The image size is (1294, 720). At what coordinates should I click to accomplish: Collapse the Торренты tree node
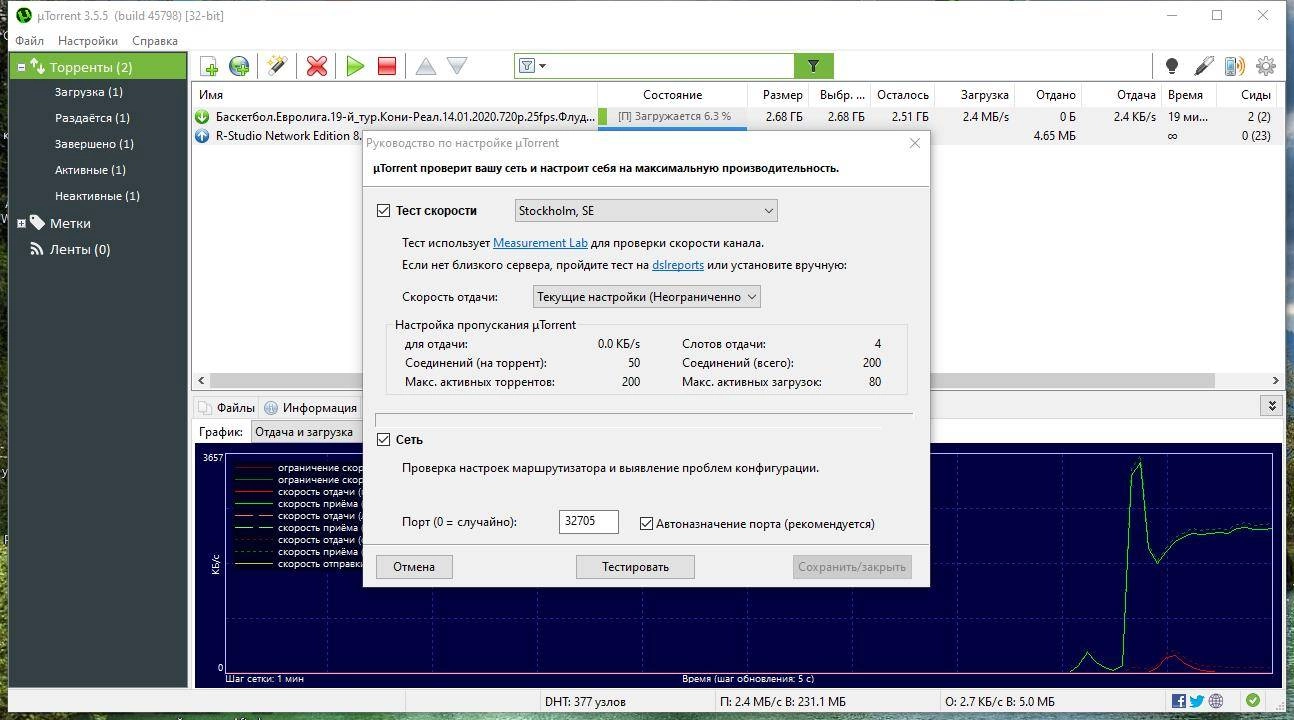(x=21, y=67)
